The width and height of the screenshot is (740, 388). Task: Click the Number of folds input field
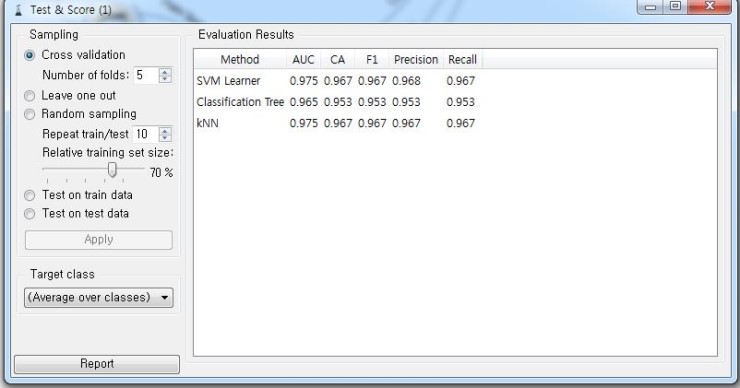tap(146, 75)
